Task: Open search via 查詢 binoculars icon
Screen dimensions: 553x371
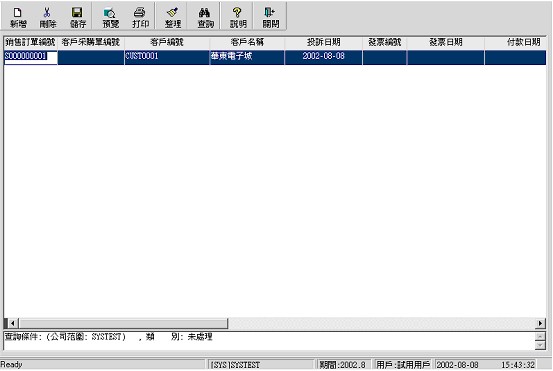Action: (205, 17)
